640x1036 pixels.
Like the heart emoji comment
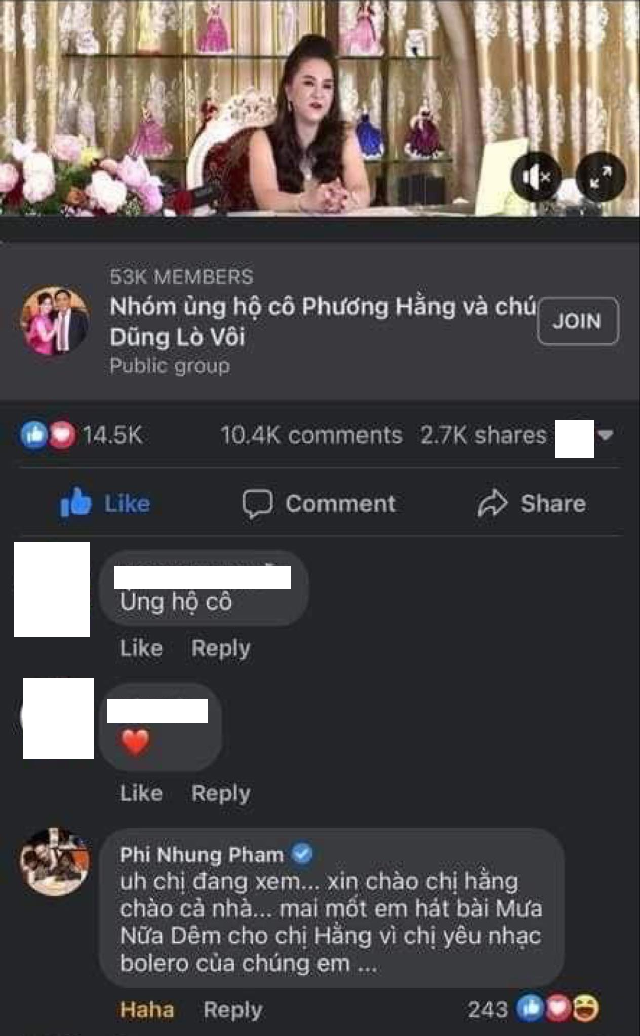141,793
